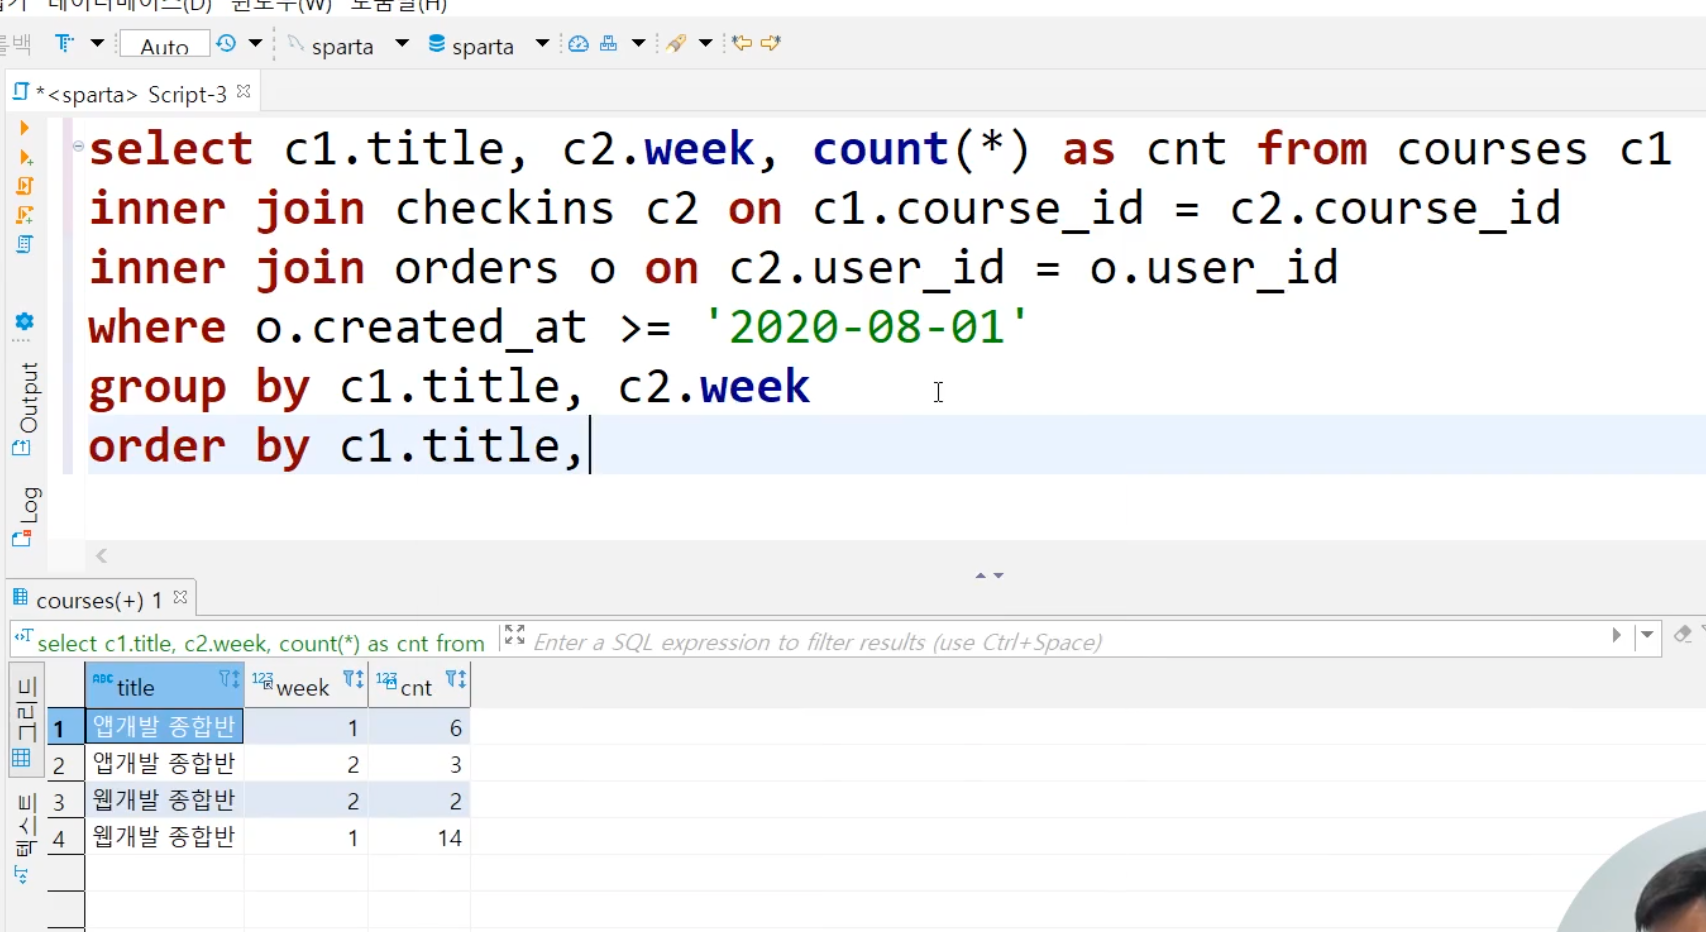Collapse results panel via the sash up arrow
Screen dimensions: 1706x932
981,575
